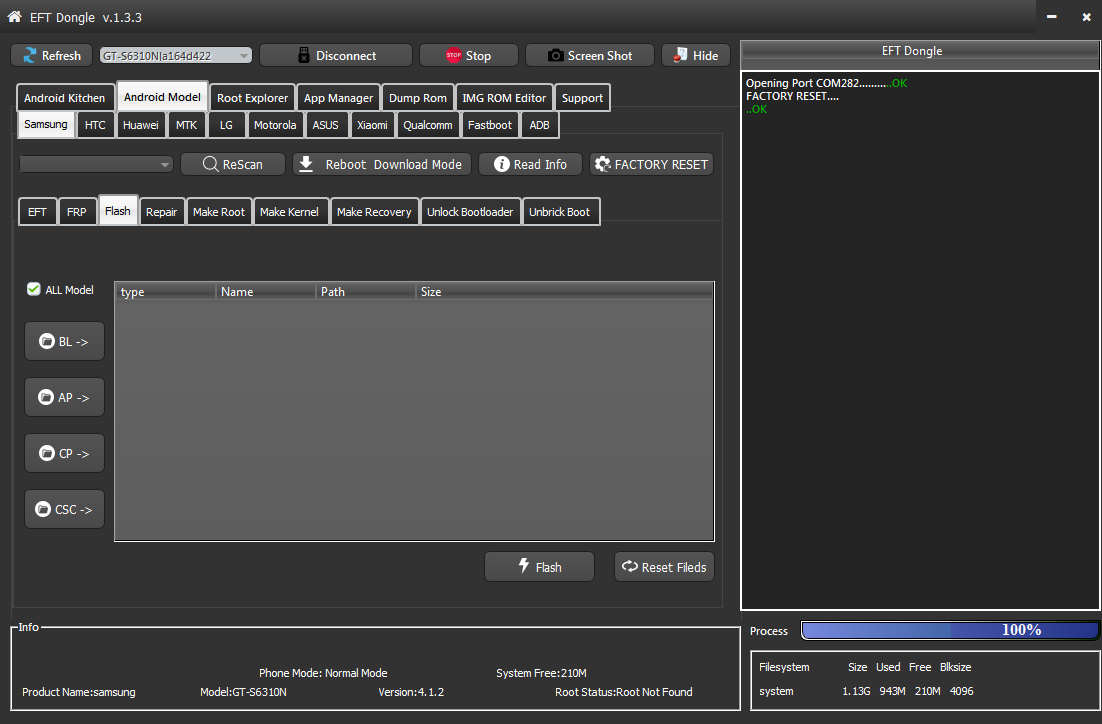
Task: Select the Android Model tab
Action: pyautogui.click(x=162, y=97)
